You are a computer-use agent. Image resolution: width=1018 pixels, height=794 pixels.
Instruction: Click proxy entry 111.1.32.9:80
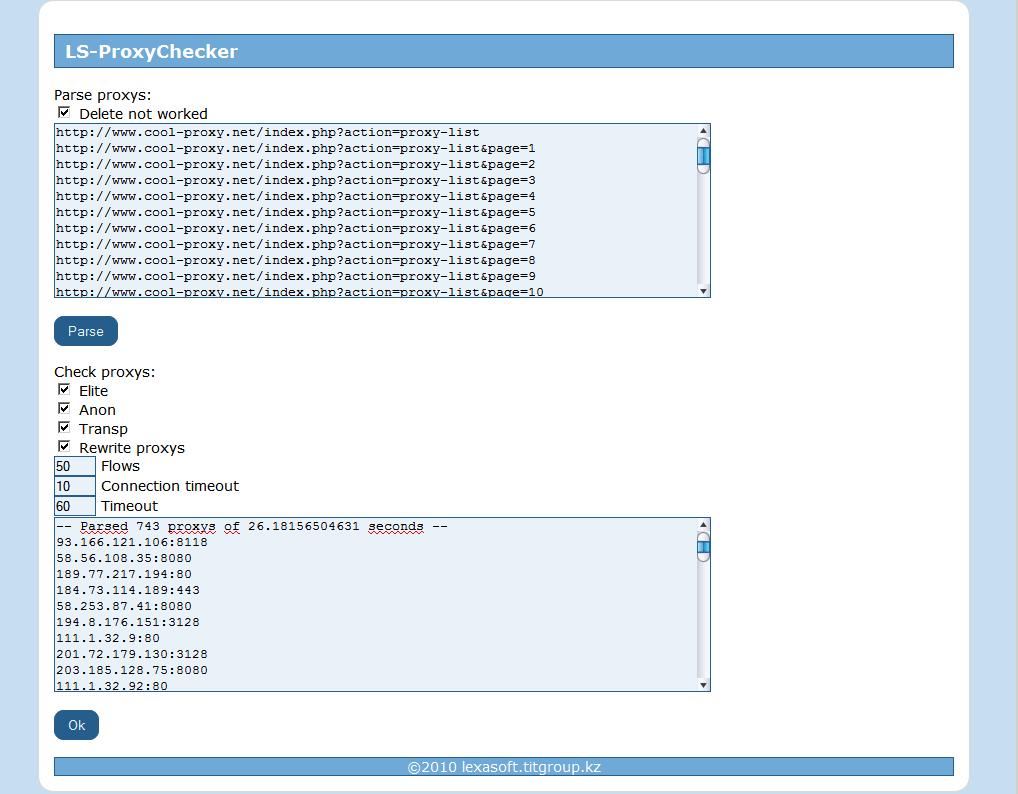(x=108, y=638)
